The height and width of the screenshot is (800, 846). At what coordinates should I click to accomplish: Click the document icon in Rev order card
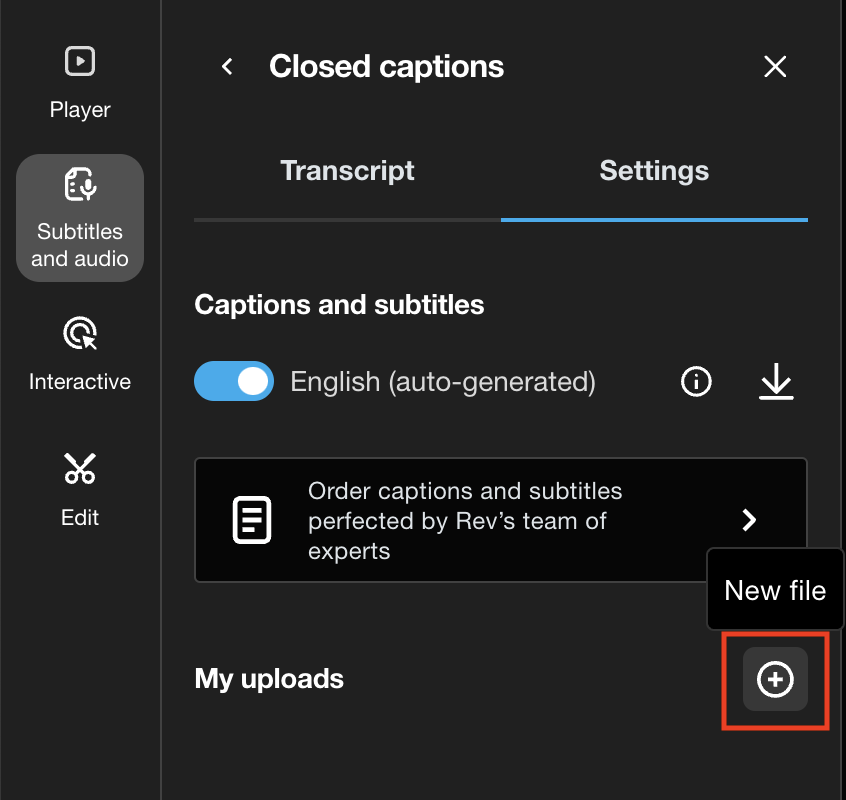(251, 520)
